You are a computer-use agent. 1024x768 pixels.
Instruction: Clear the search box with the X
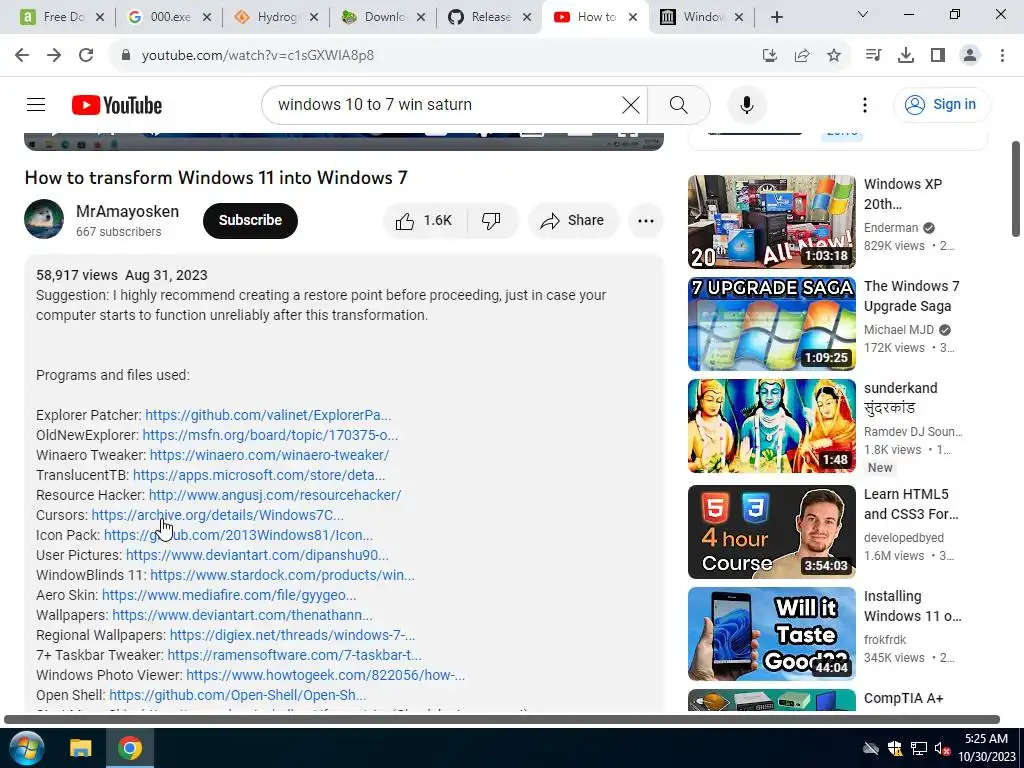point(631,104)
